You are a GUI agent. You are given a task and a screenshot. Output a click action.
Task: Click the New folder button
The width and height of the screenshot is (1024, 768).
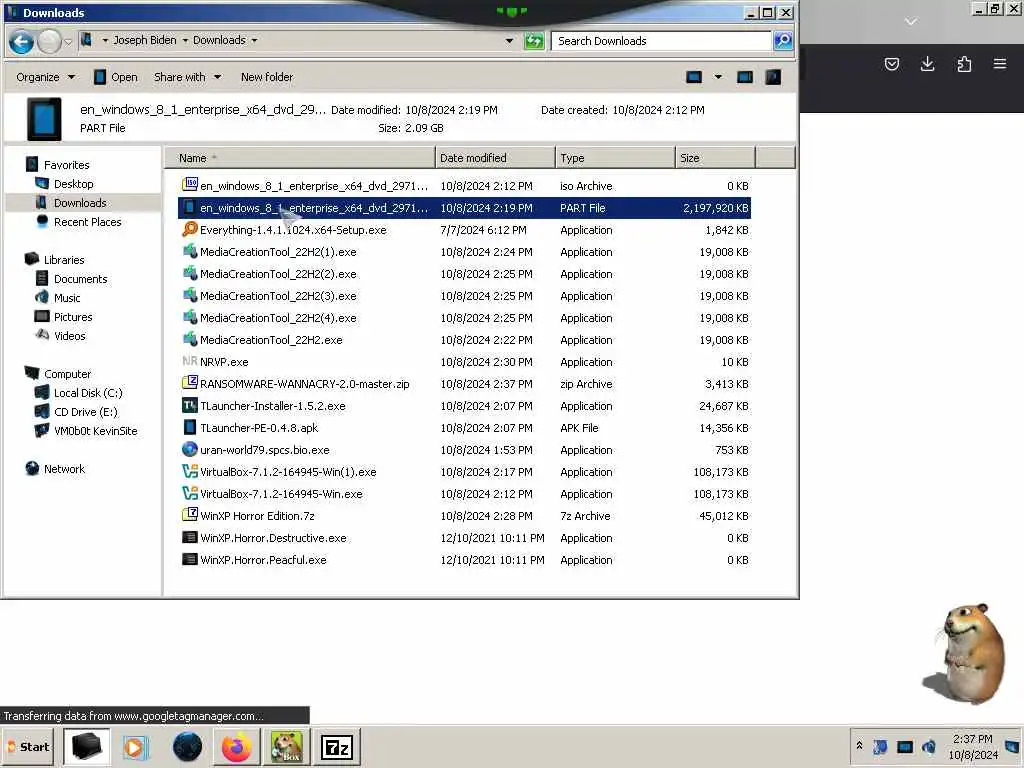pos(266,77)
